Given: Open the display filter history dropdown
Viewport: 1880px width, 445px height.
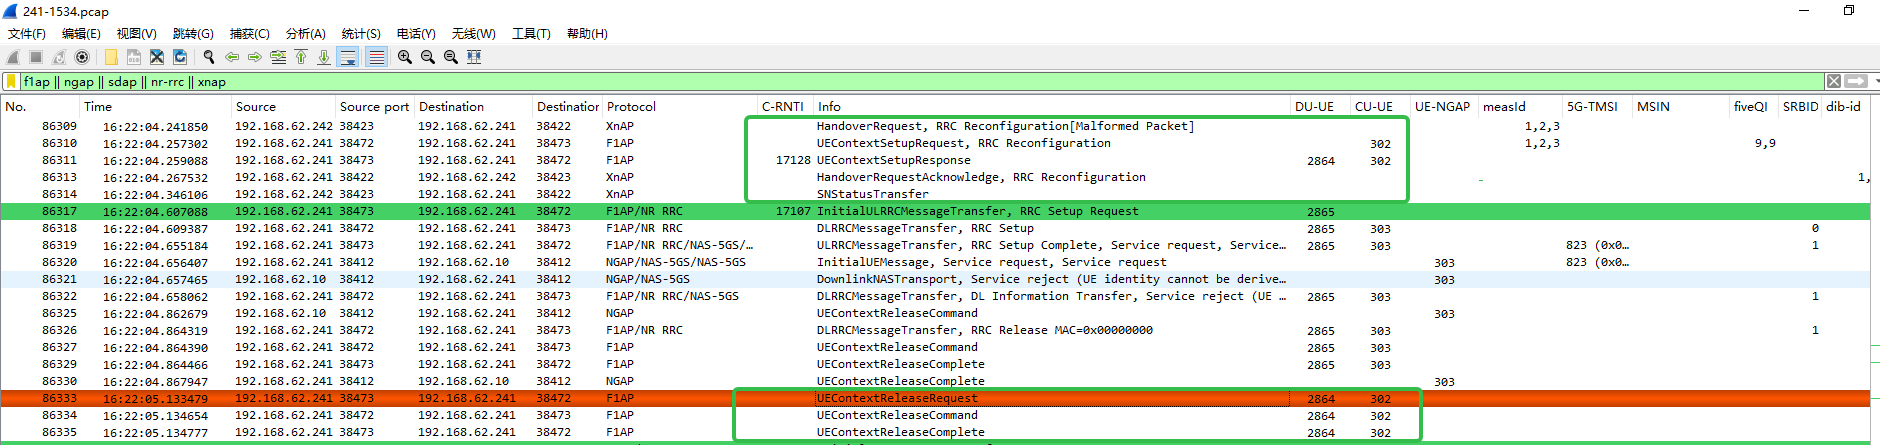Looking at the screenshot, I should [x=1875, y=81].
